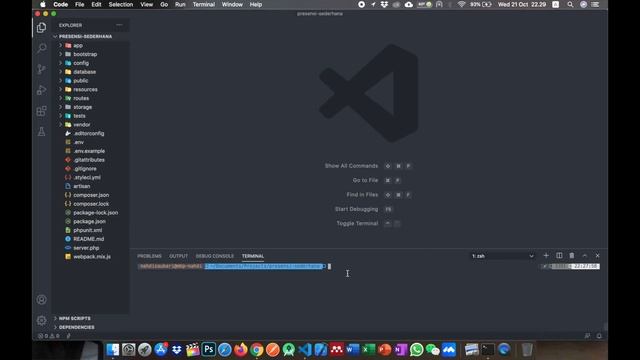The width and height of the screenshot is (640, 360).
Task: Expand the config folder
Action: pos(81,63)
